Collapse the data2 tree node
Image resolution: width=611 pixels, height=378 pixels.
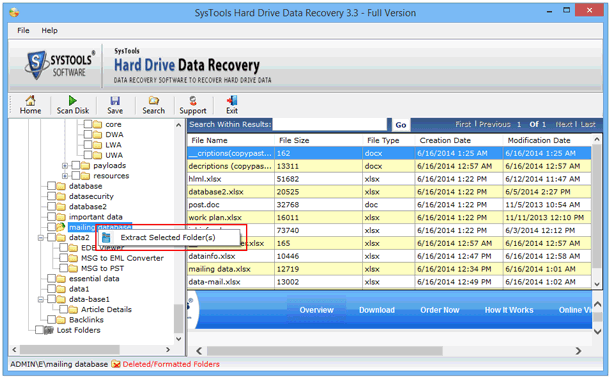[41, 237]
